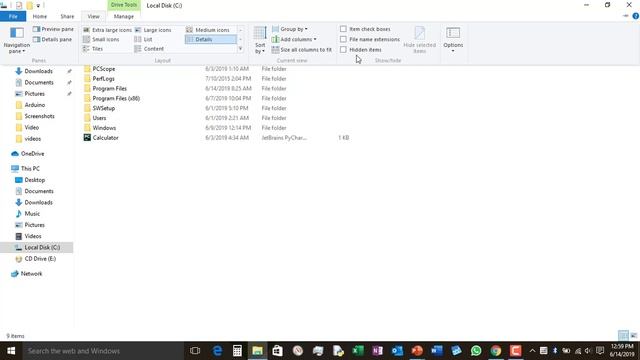Screen dimensions: 640x360
Task: Select the Windows folder in file list
Action: [104, 128]
